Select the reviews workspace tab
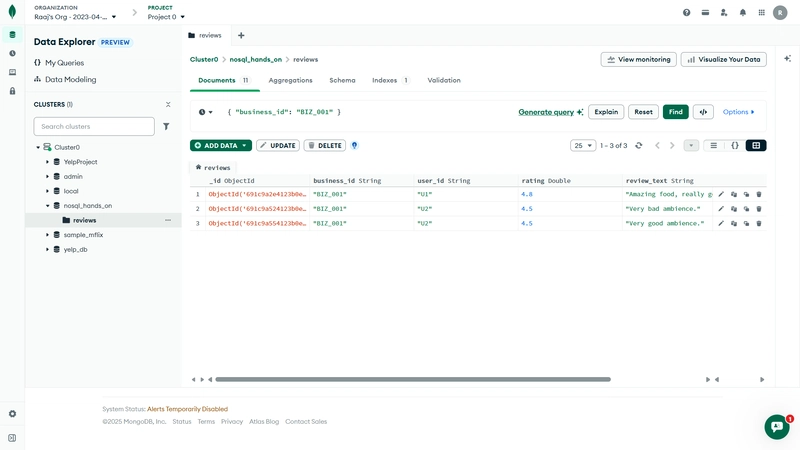The image size is (800, 450). [x=205, y=35]
